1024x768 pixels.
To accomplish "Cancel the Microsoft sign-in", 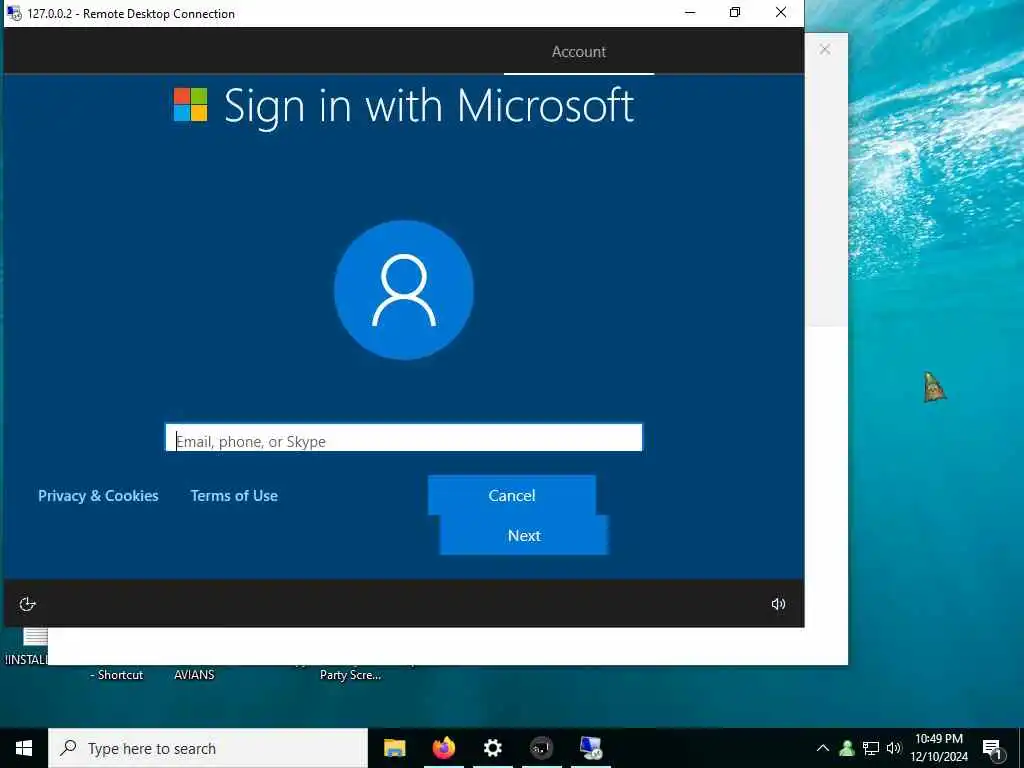I will tap(511, 495).
